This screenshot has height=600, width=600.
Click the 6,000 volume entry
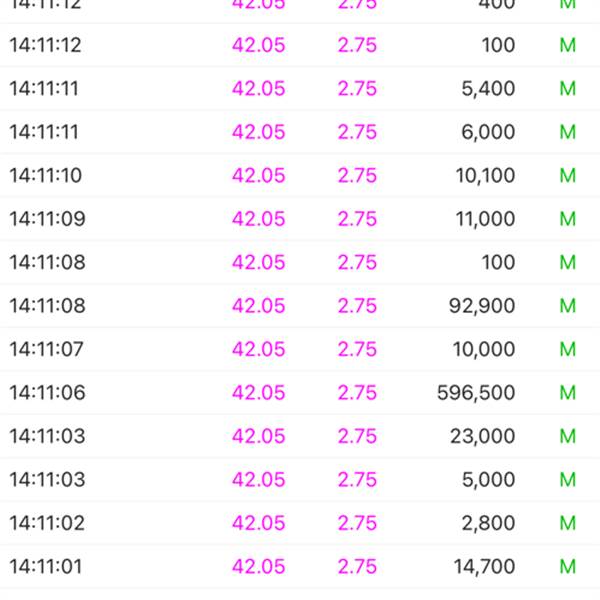coord(490,132)
